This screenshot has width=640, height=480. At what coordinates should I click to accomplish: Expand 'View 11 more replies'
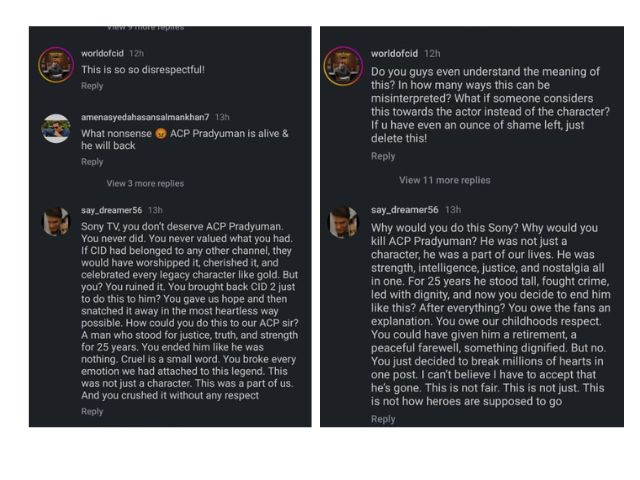pos(444,180)
